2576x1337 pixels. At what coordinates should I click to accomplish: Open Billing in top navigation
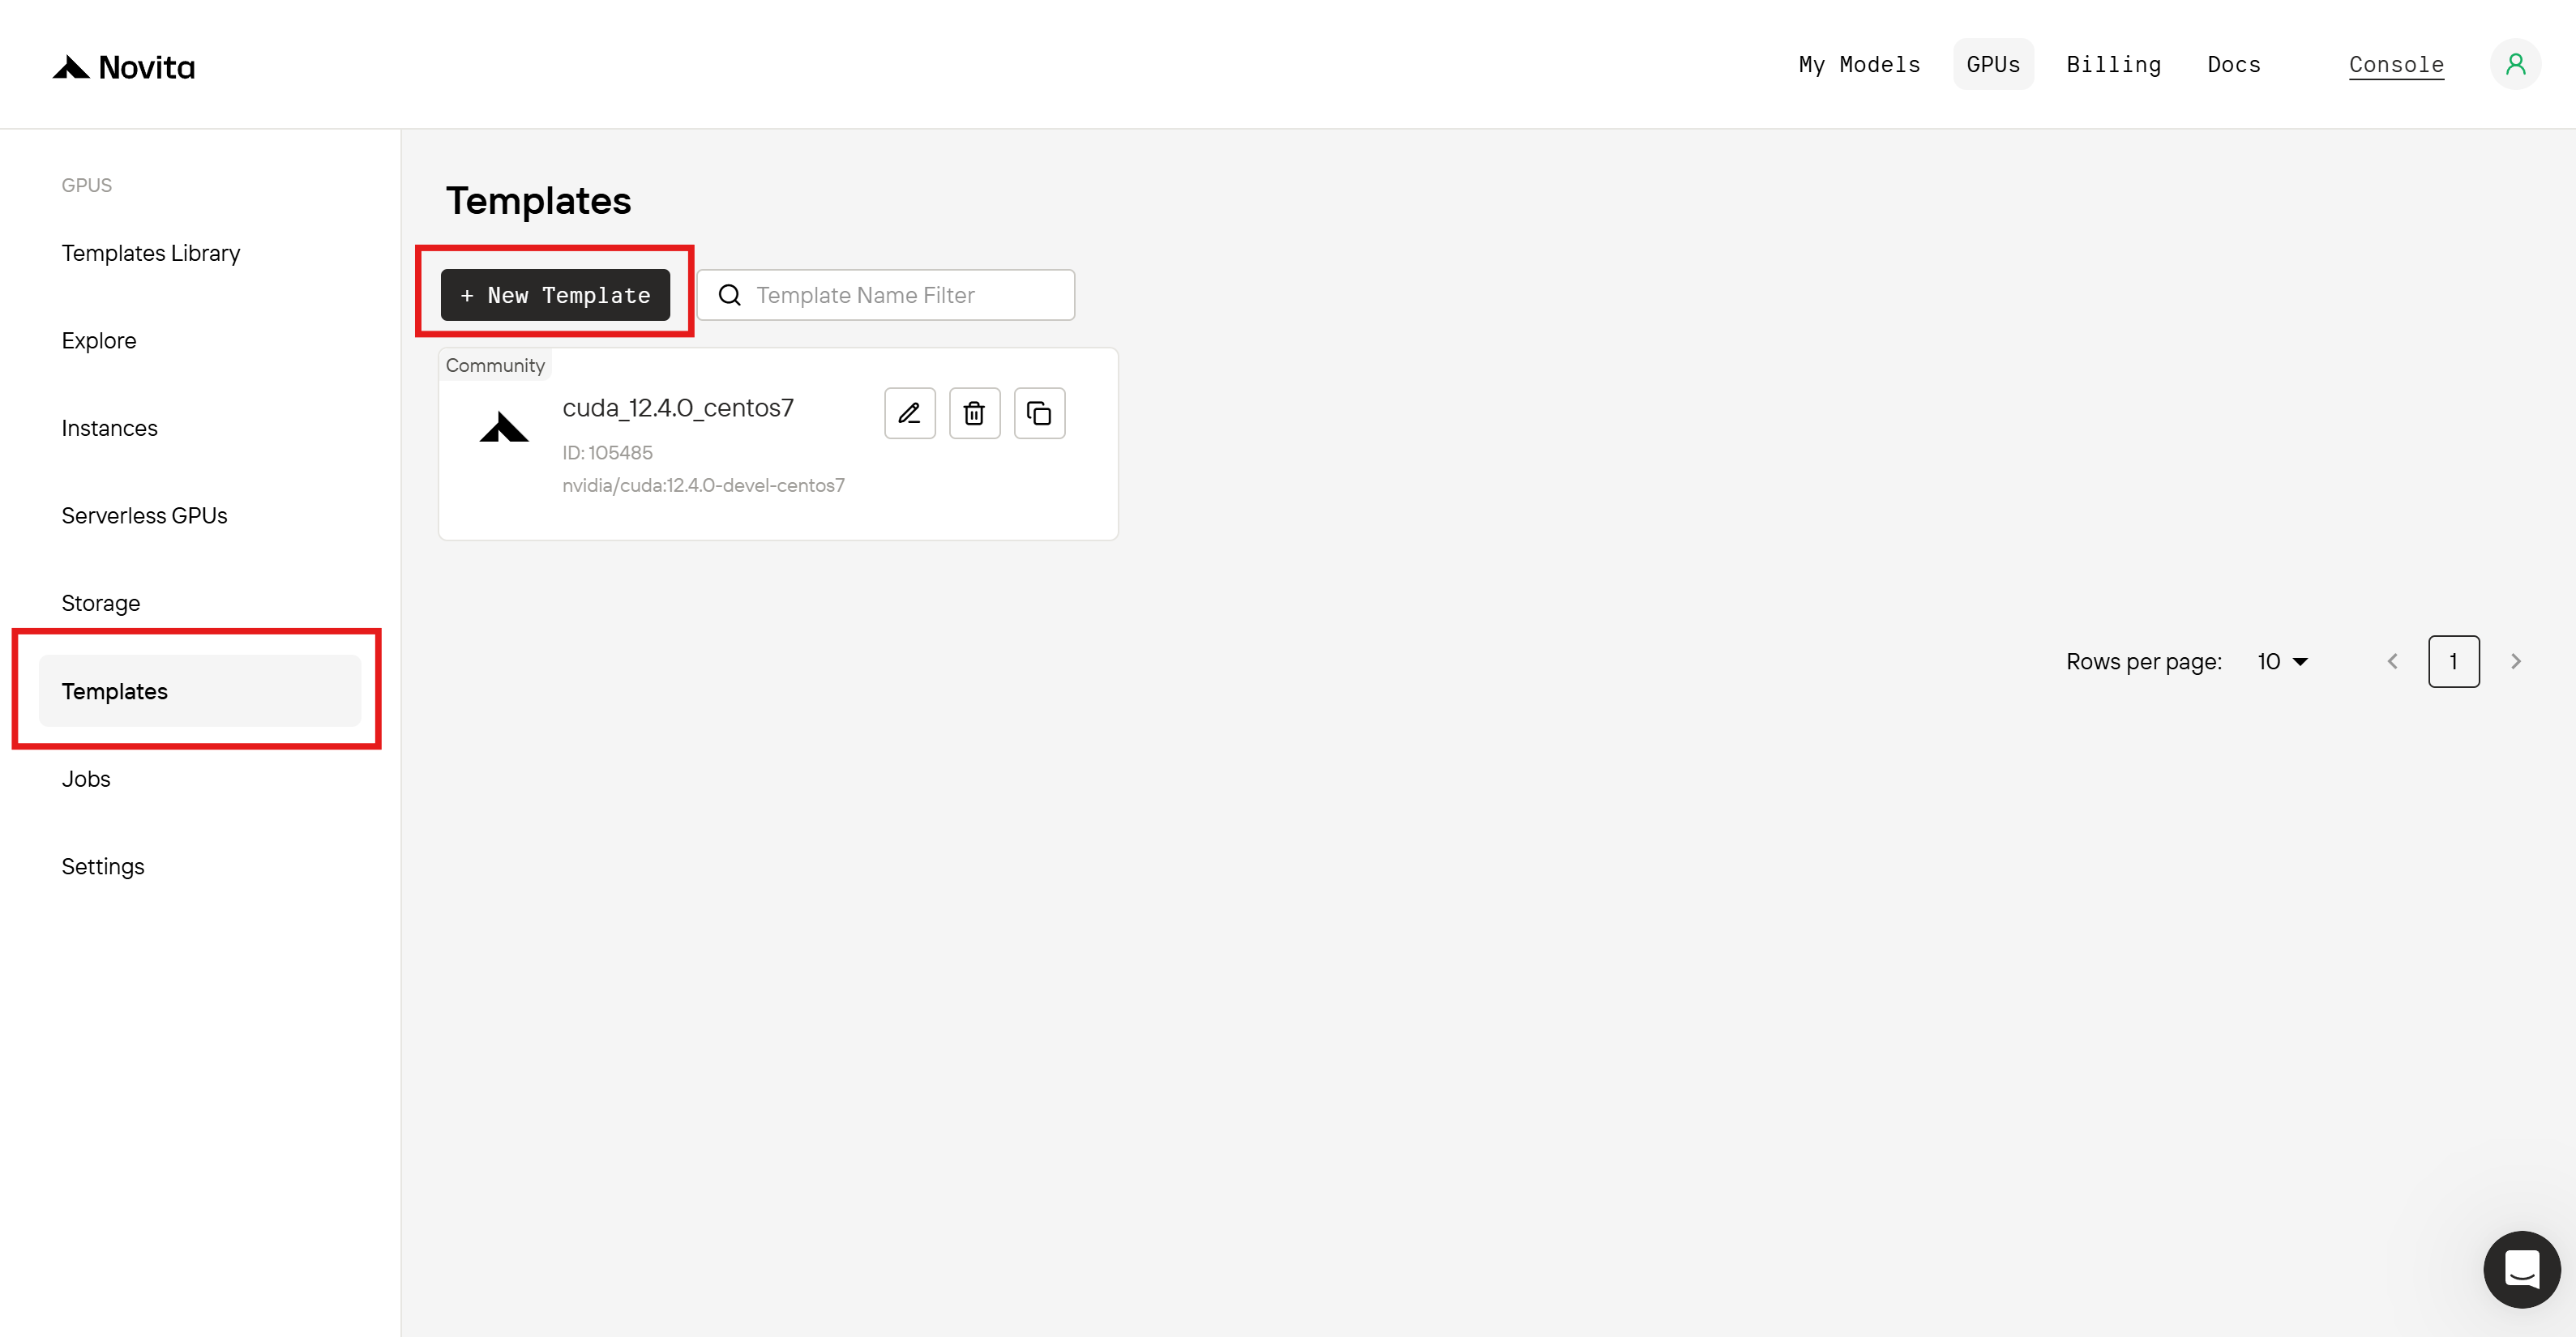2113,65
